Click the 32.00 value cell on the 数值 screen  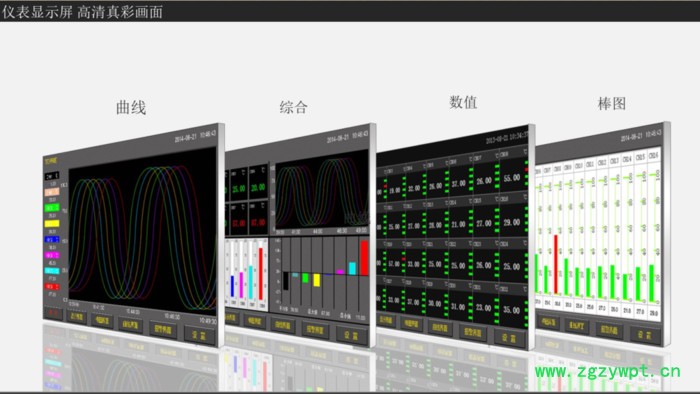[414, 188]
